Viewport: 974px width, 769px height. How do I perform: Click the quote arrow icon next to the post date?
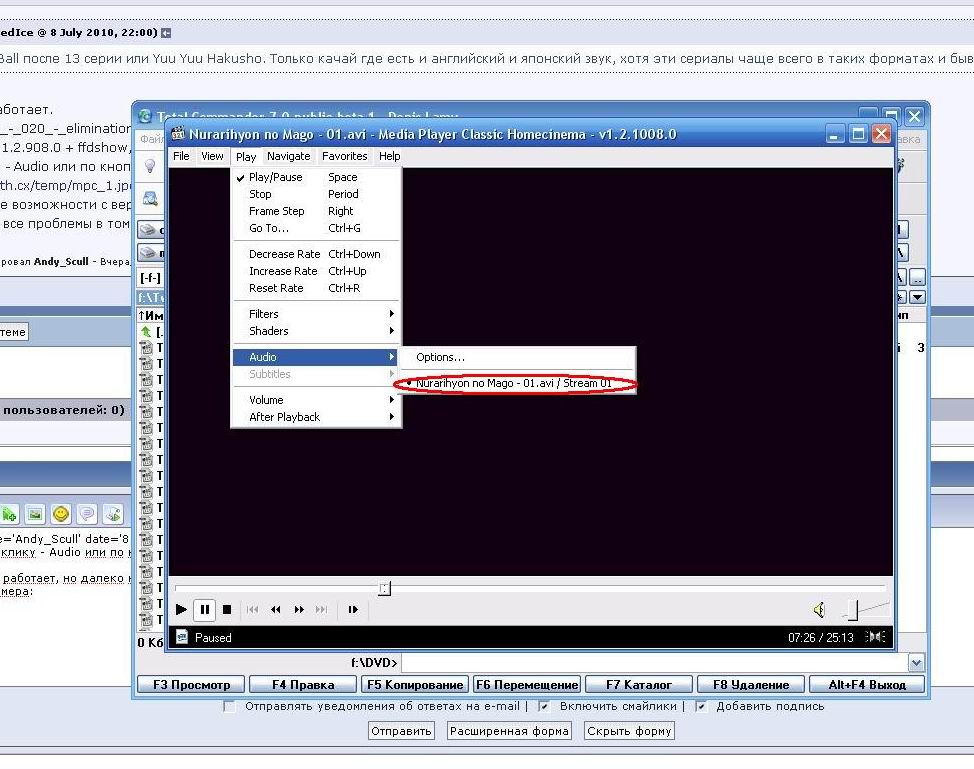point(166,33)
